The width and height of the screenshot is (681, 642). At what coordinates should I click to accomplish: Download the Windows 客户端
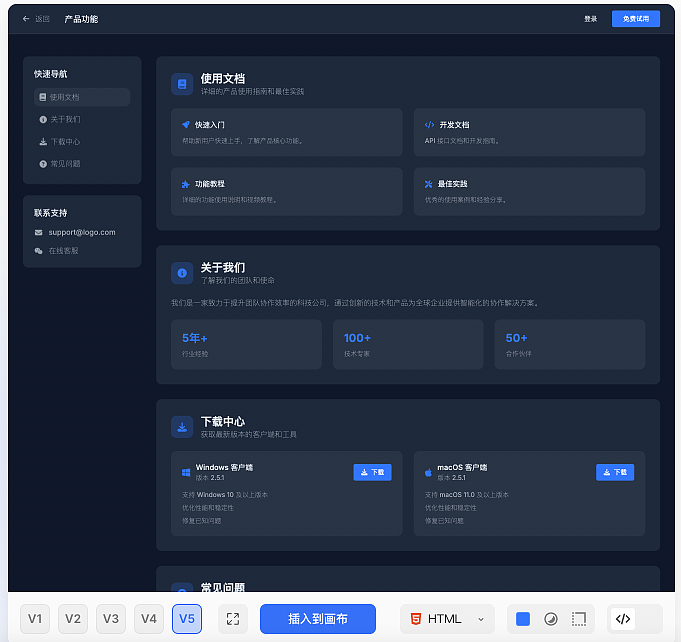pyautogui.click(x=372, y=472)
